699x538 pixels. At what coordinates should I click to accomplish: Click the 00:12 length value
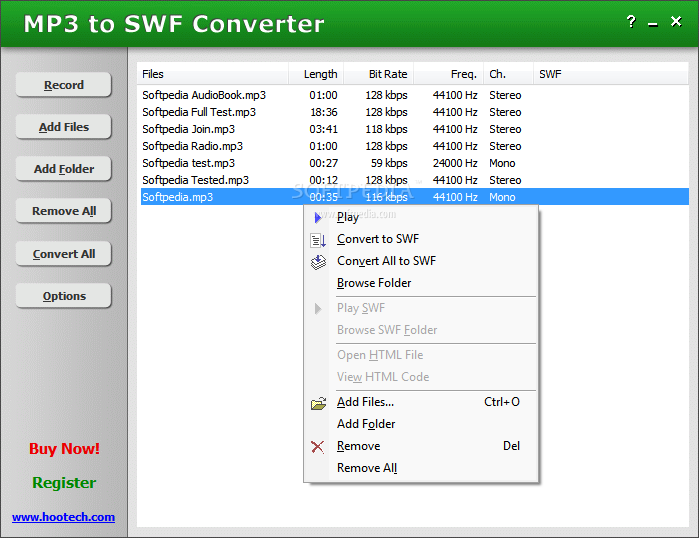pos(323,180)
